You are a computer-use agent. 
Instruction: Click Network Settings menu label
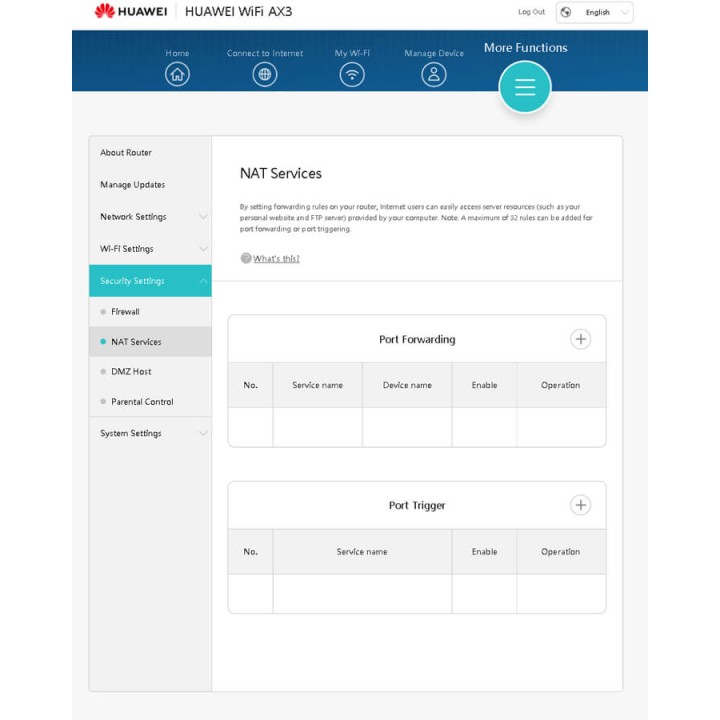(x=133, y=216)
